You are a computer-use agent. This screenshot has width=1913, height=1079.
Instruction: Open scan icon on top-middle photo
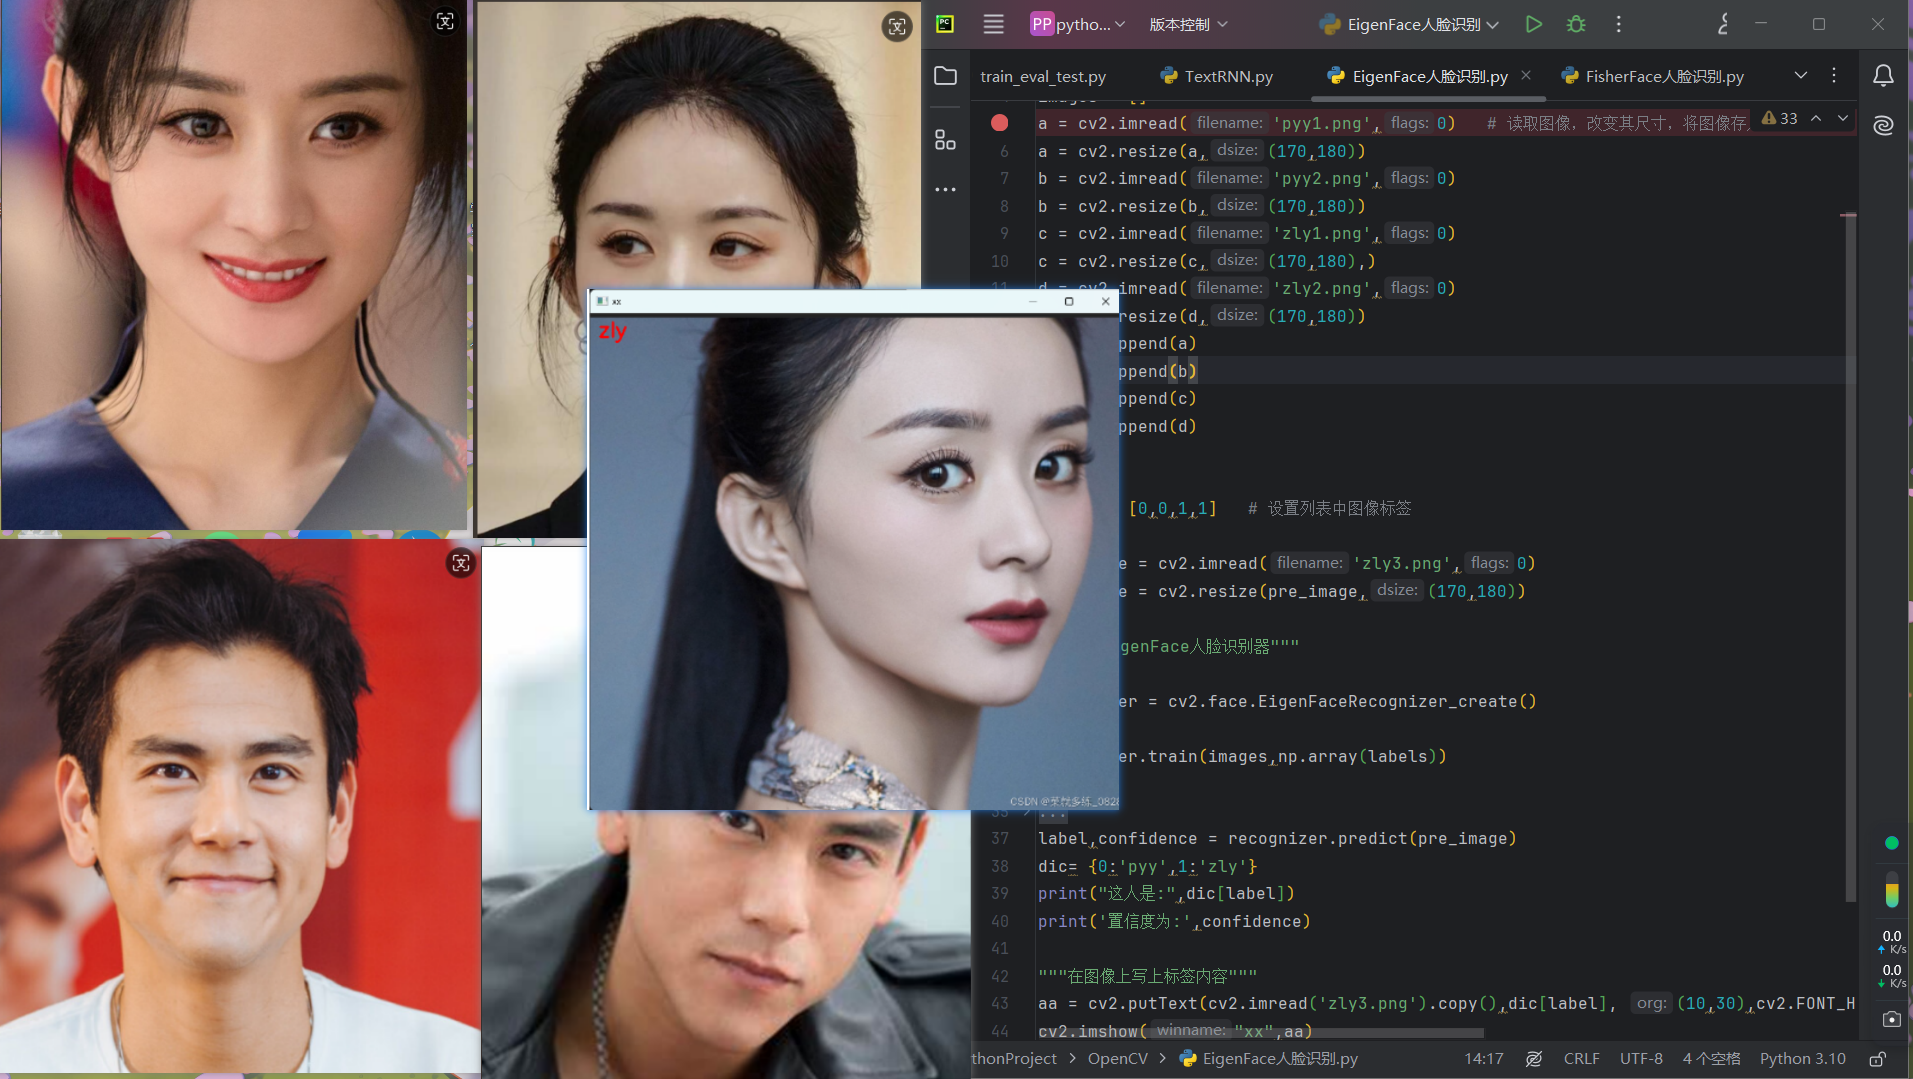point(897,27)
